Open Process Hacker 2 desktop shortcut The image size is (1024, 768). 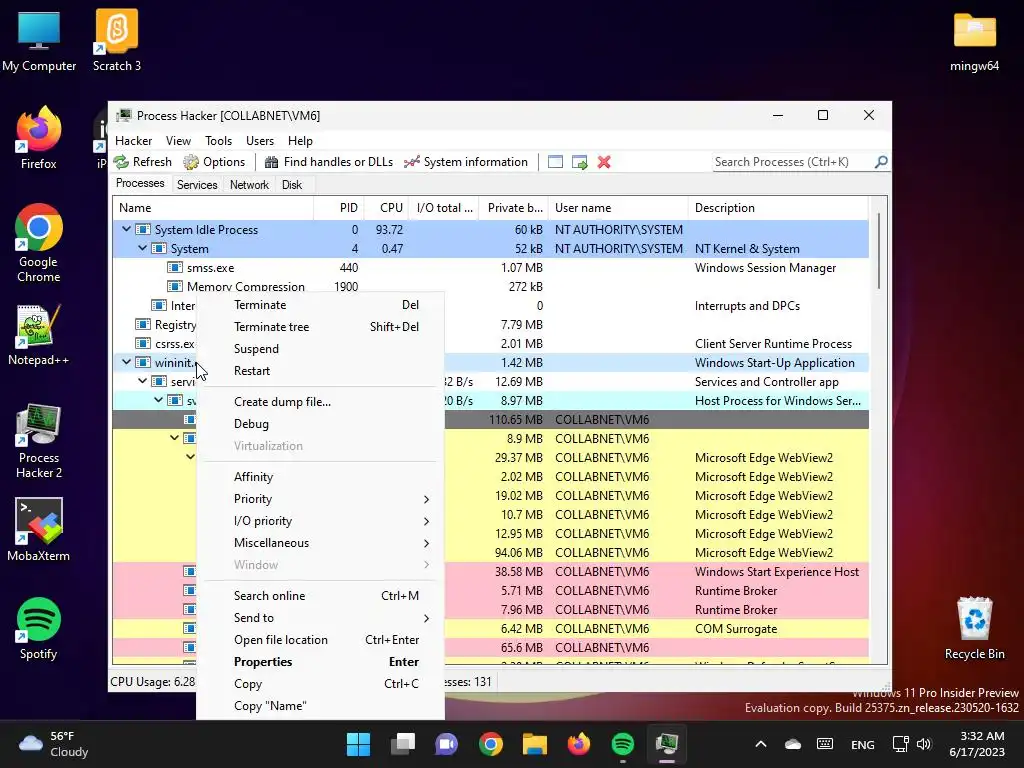[39, 440]
